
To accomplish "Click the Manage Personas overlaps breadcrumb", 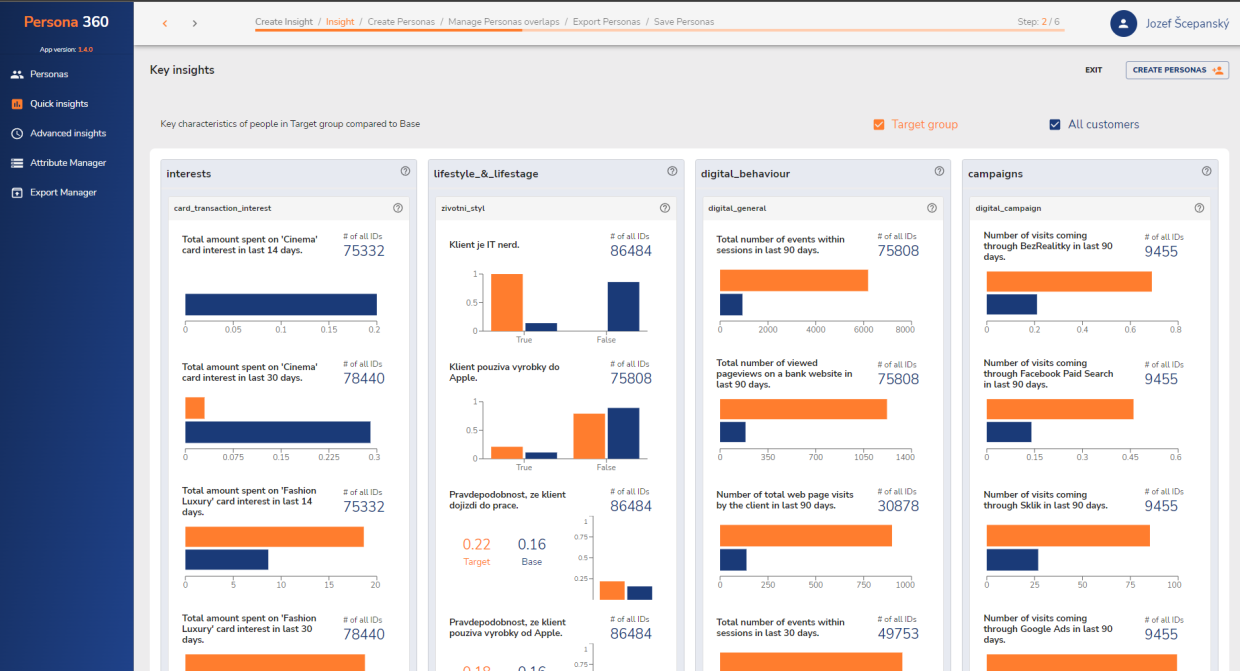I will pyautogui.click(x=504, y=22).
